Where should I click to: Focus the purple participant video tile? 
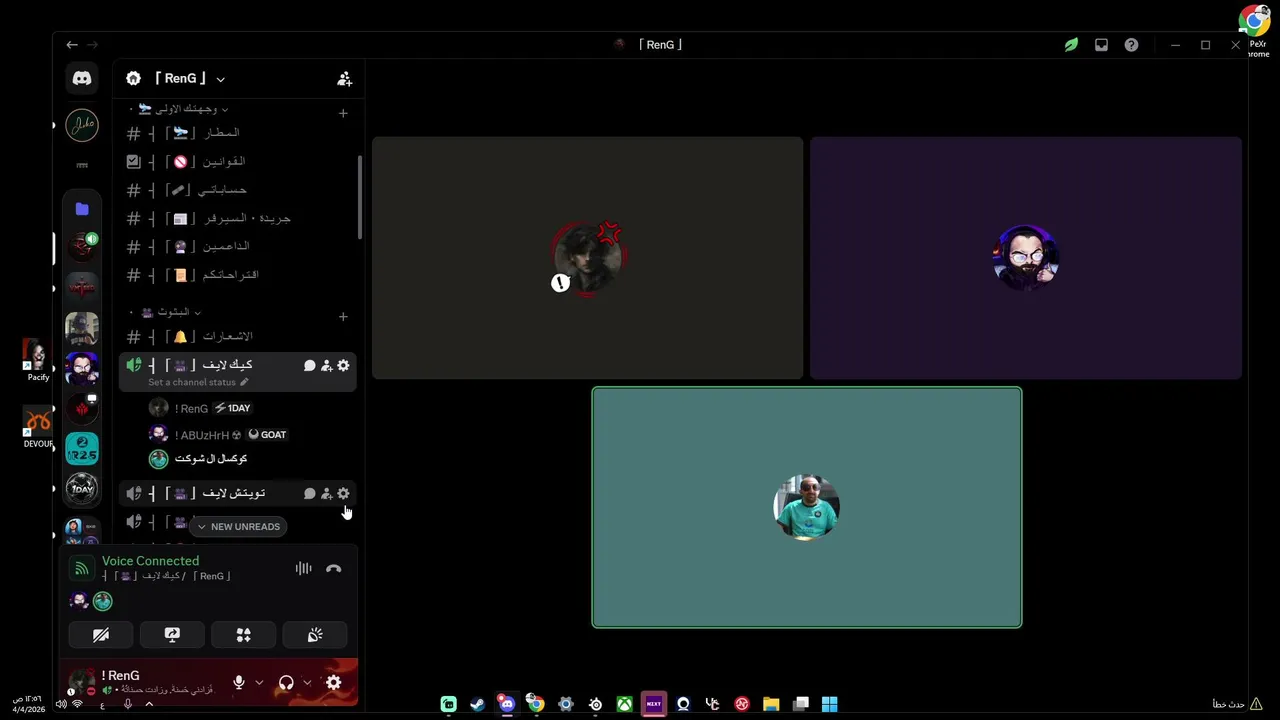coord(1026,258)
